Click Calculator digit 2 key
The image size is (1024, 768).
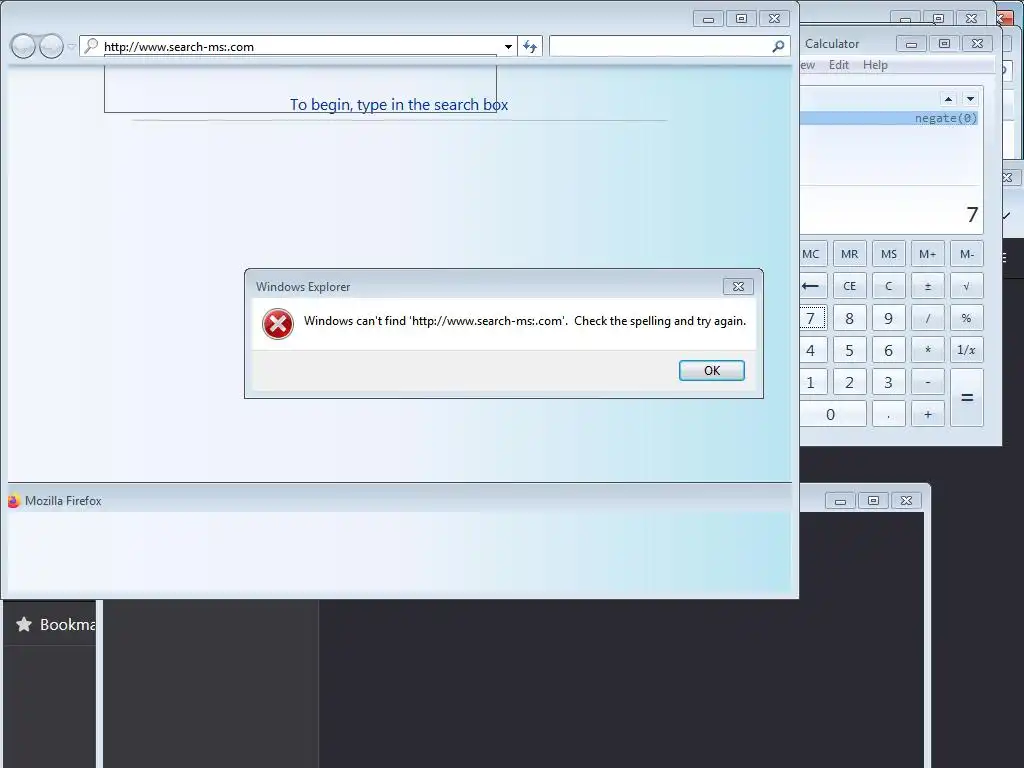850,382
